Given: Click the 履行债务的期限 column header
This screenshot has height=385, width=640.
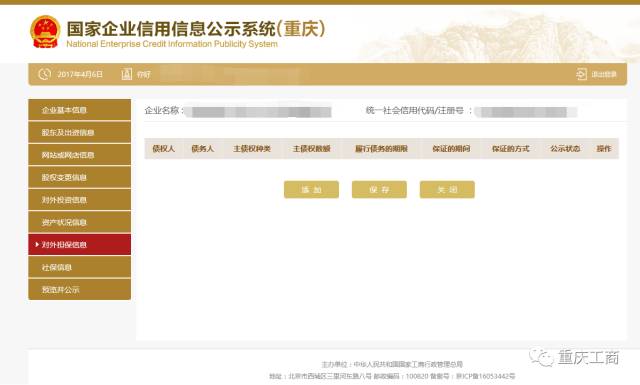Looking at the screenshot, I should tap(381, 149).
